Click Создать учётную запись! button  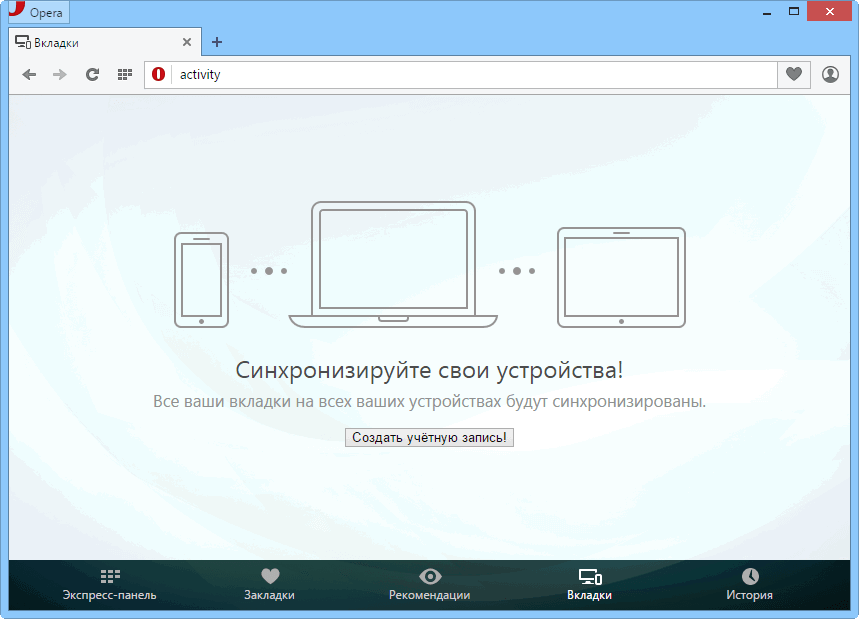430,438
